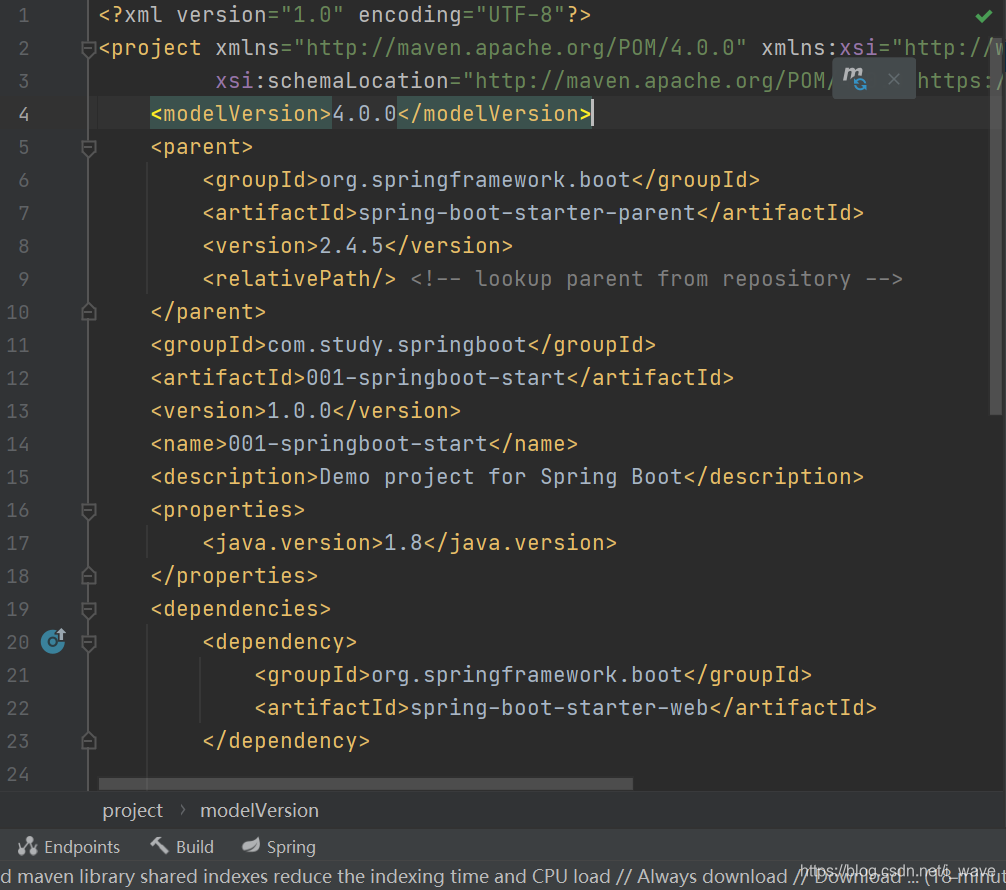Screen dimensions: 1006x890
Task: Click line number 13 in the gutter
Action: click(x=18, y=411)
